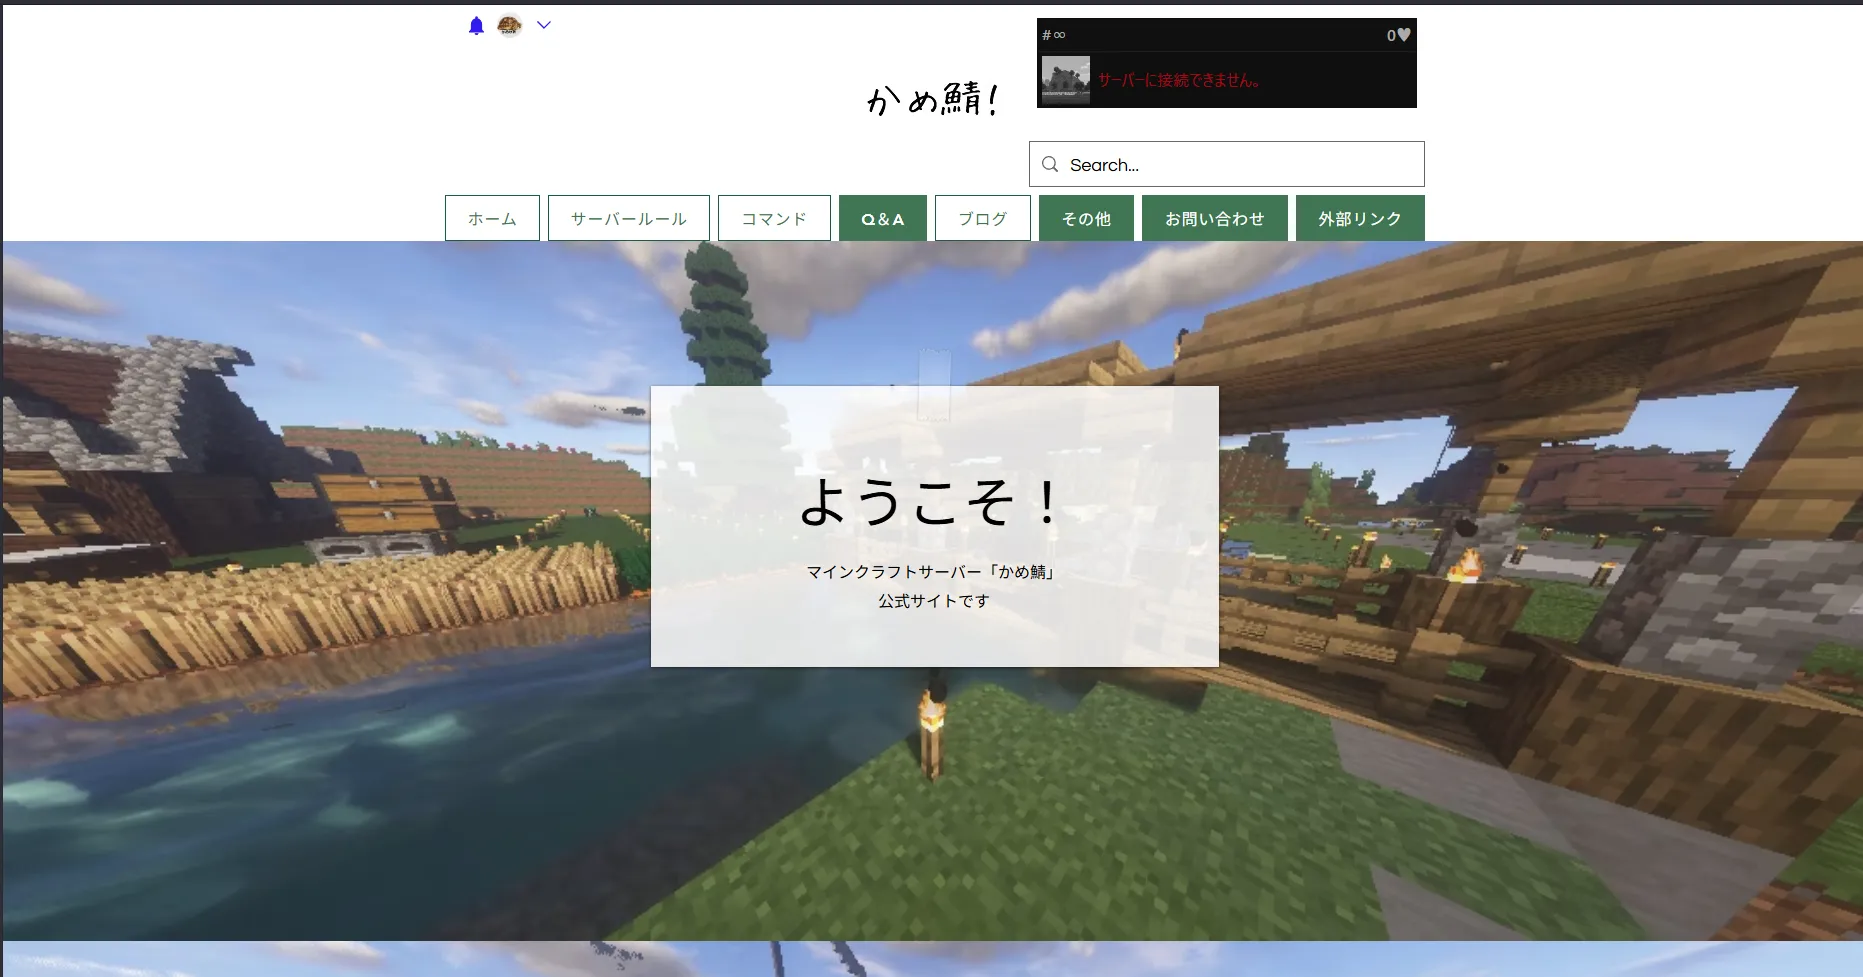Image resolution: width=1863 pixels, height=977 pixels.
Task: Go to the コマンド page
Action: click(774, 218)
